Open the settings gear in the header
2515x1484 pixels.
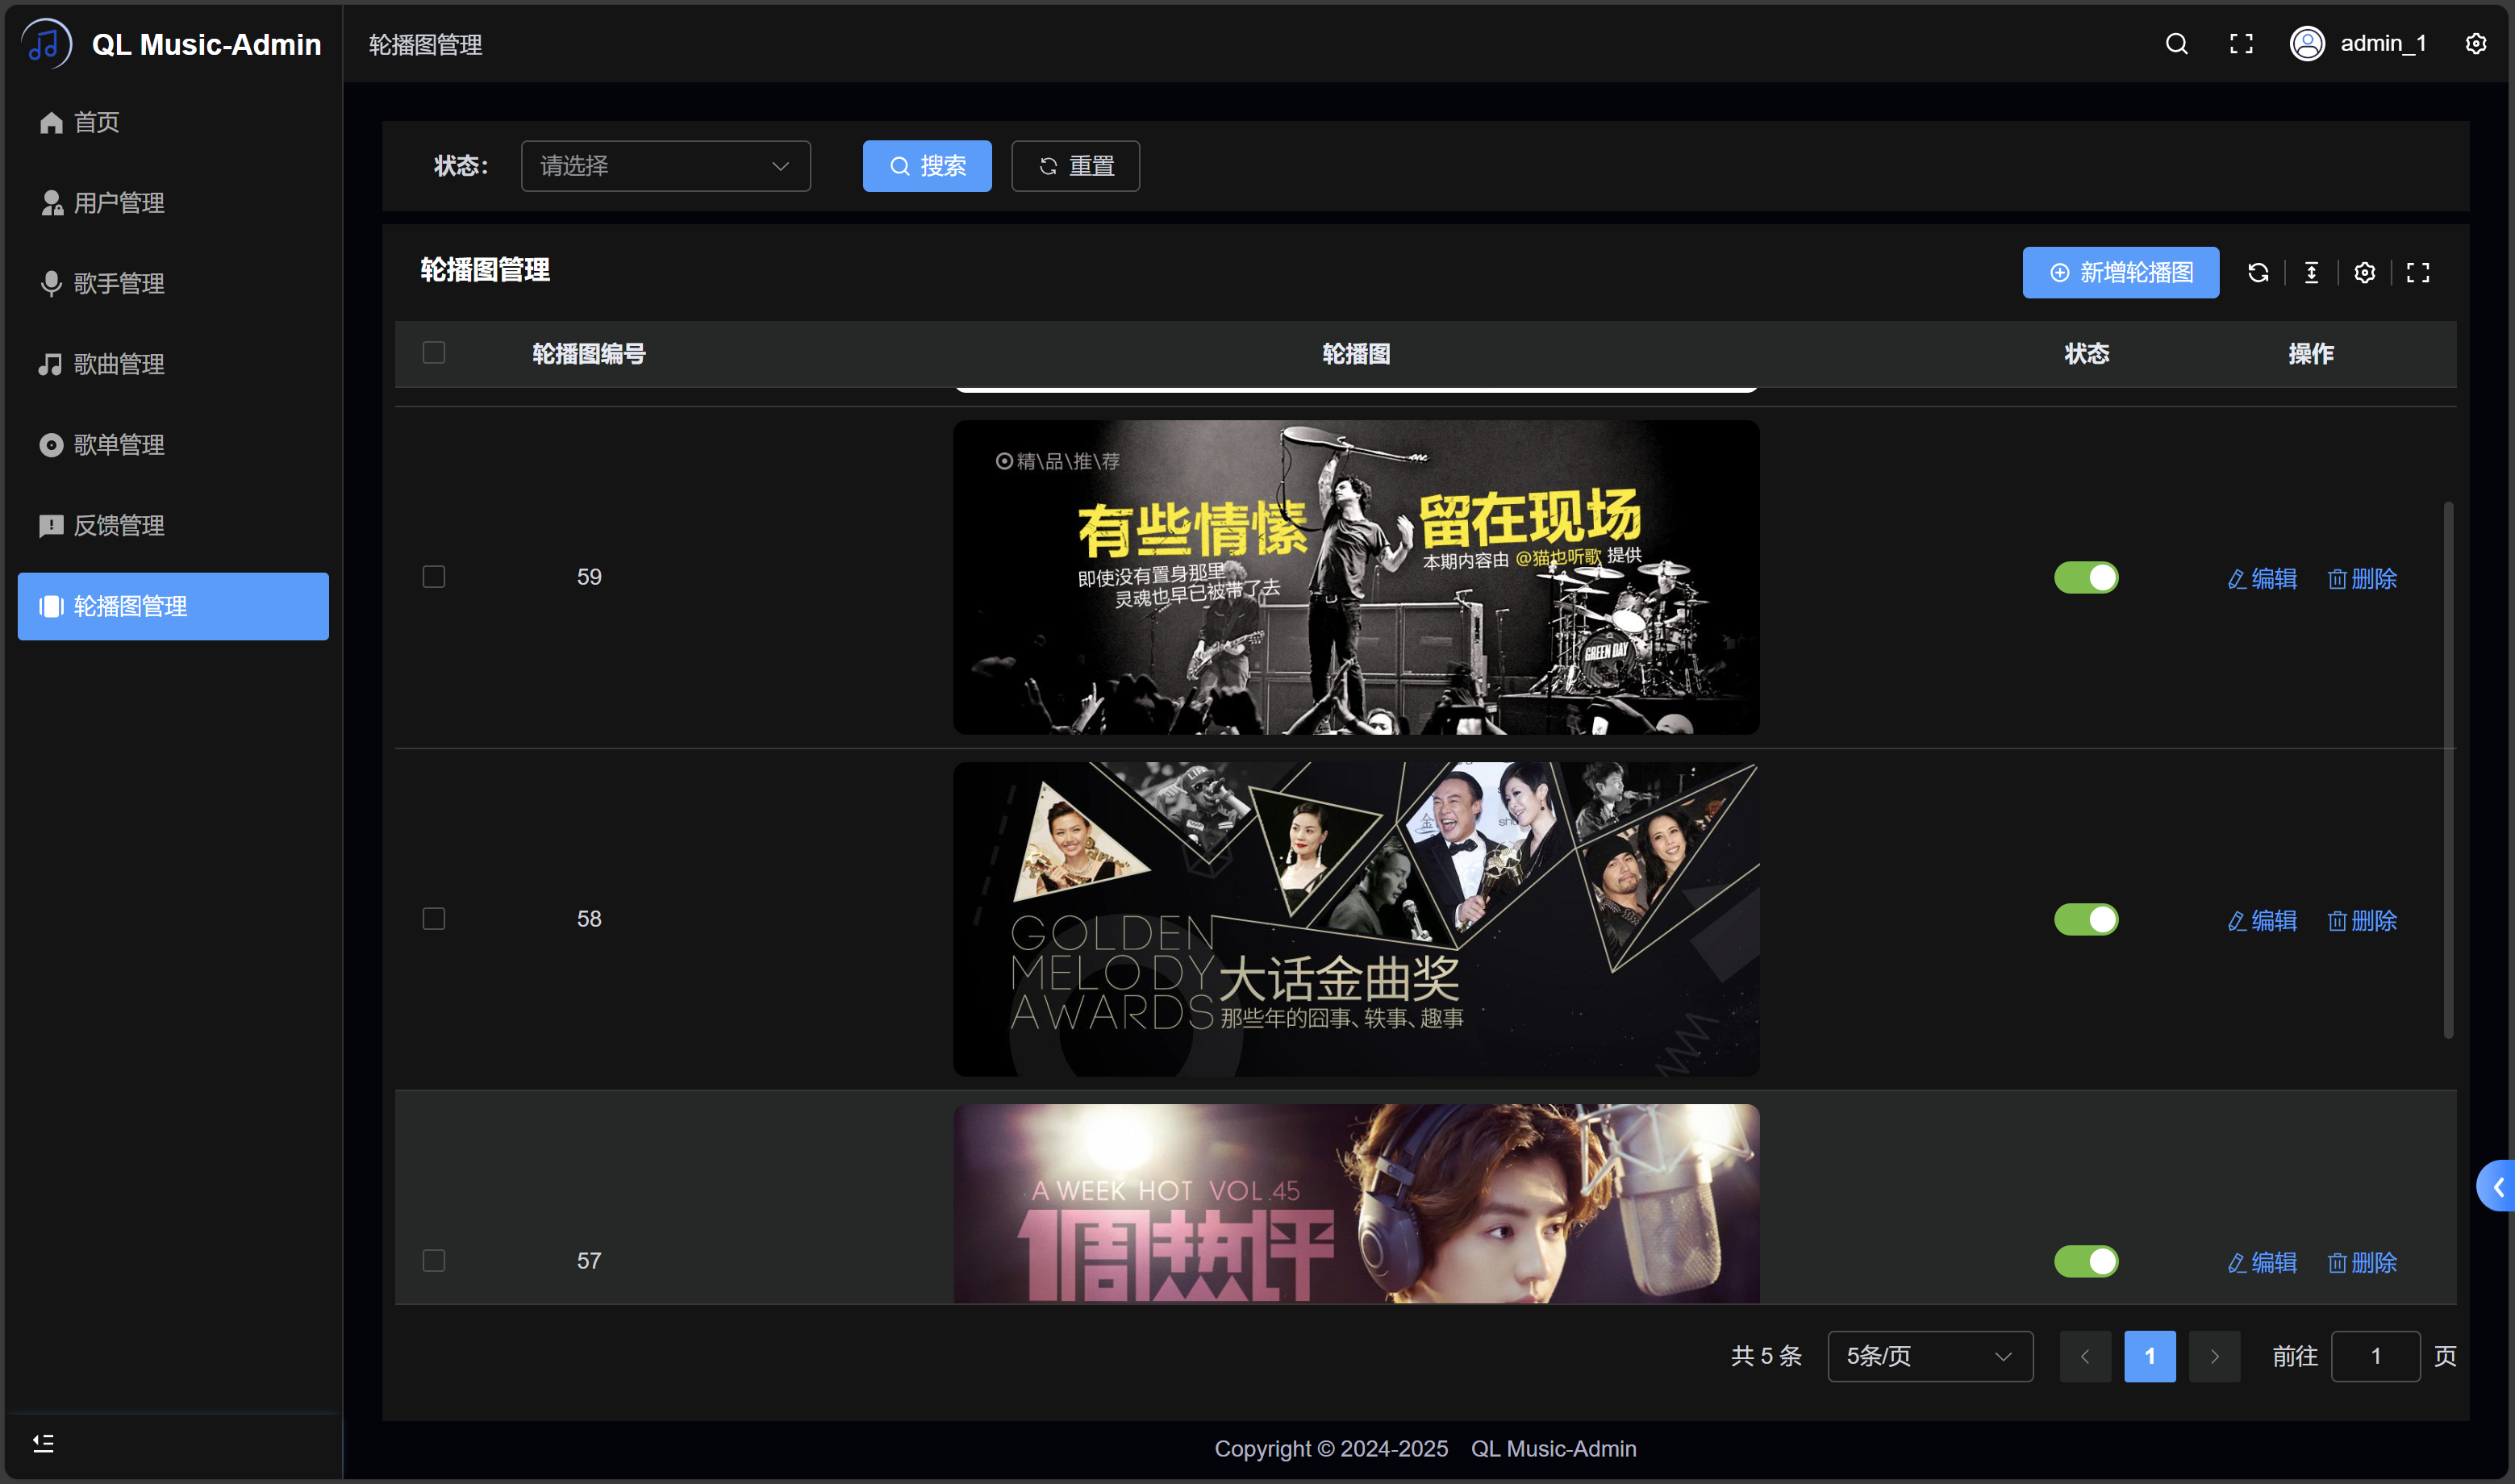coord(2475,44)
